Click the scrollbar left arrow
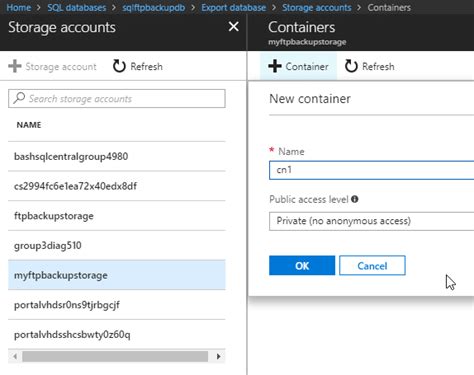The height and width of the screenshot is (375, 474). pos(15,356)
